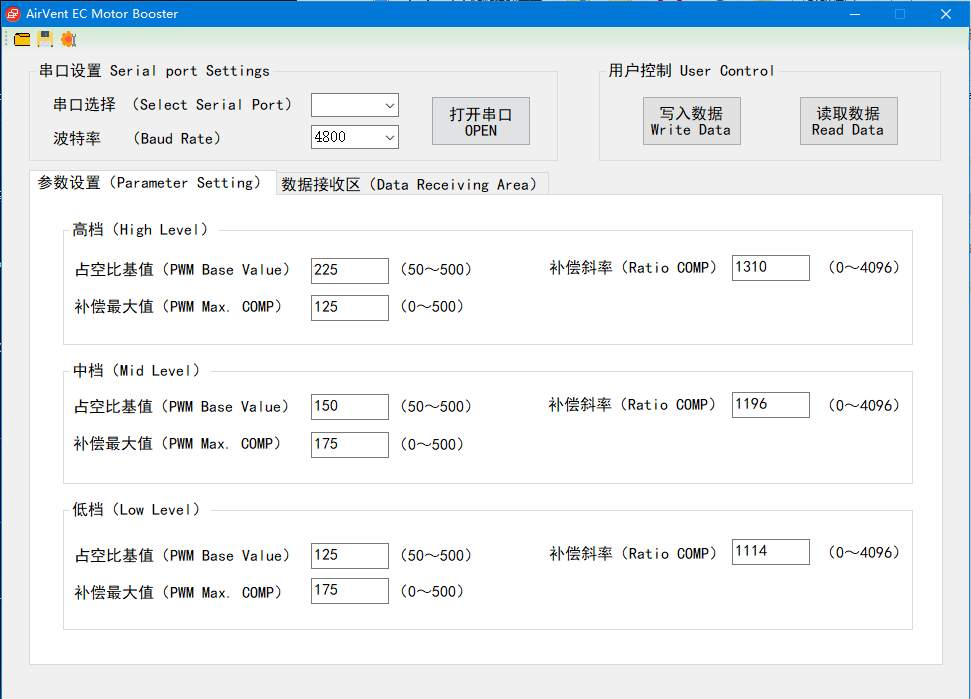Select Mid Level PWM Base Value field
971x699 pixels.
click(349, 406)
